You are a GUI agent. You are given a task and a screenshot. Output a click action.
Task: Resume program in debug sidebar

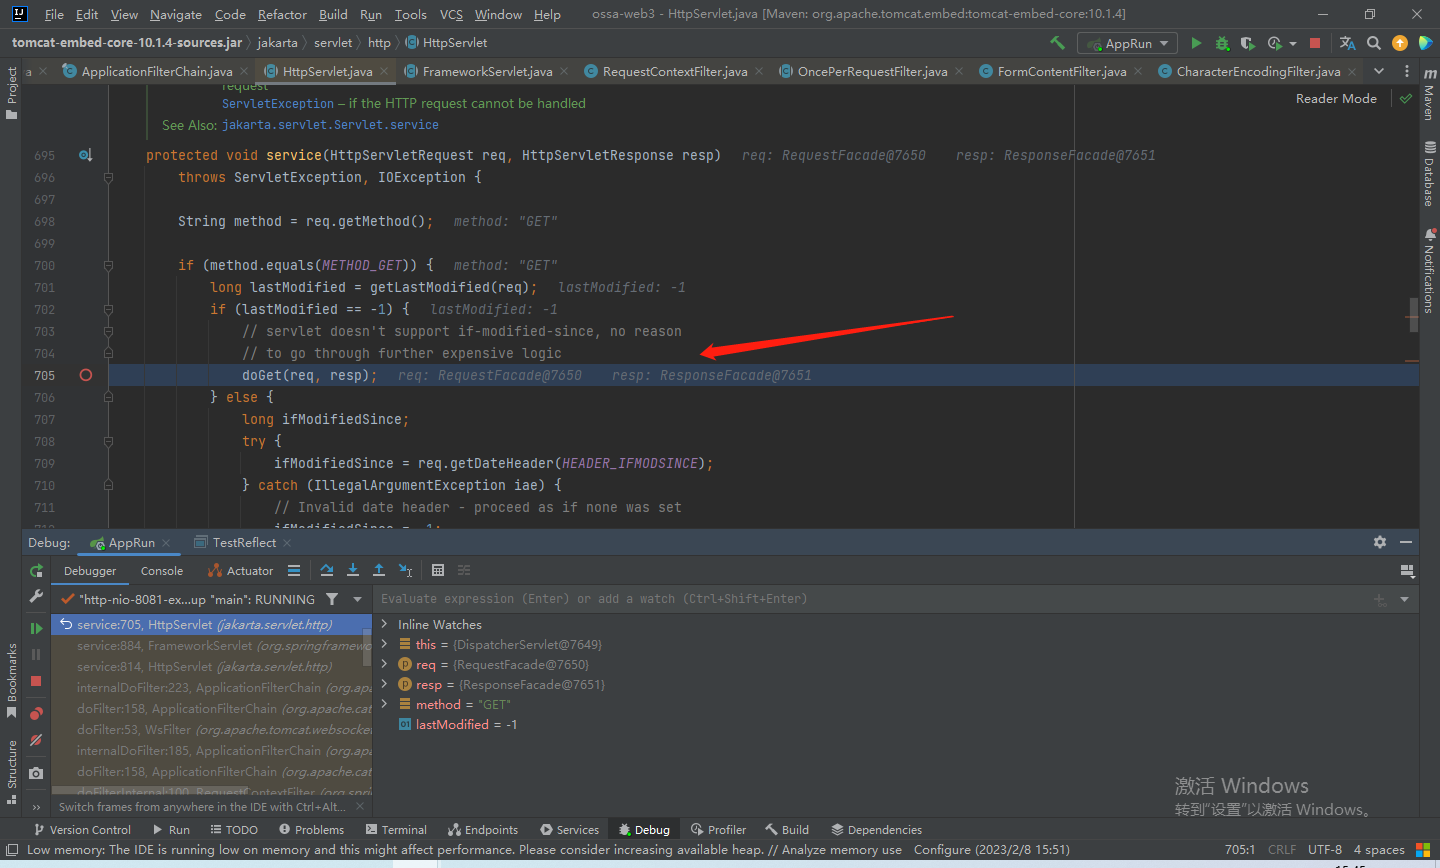click(x=36, y=628)
